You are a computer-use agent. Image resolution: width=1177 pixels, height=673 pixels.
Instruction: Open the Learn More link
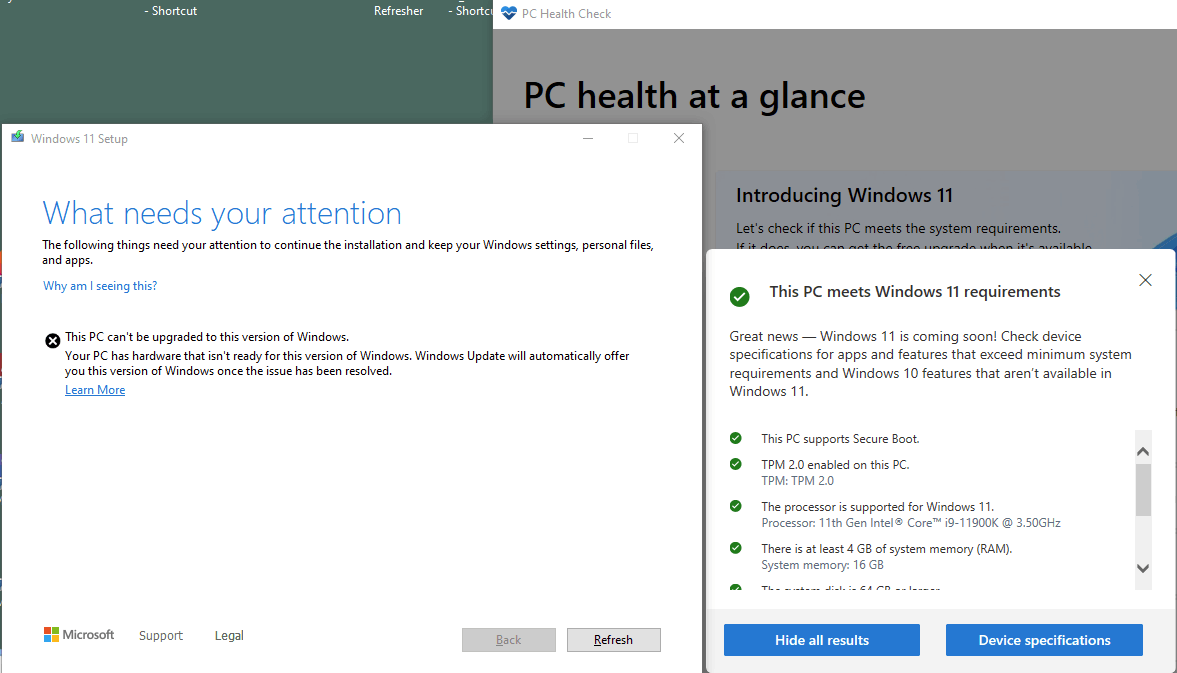(95, 390)
